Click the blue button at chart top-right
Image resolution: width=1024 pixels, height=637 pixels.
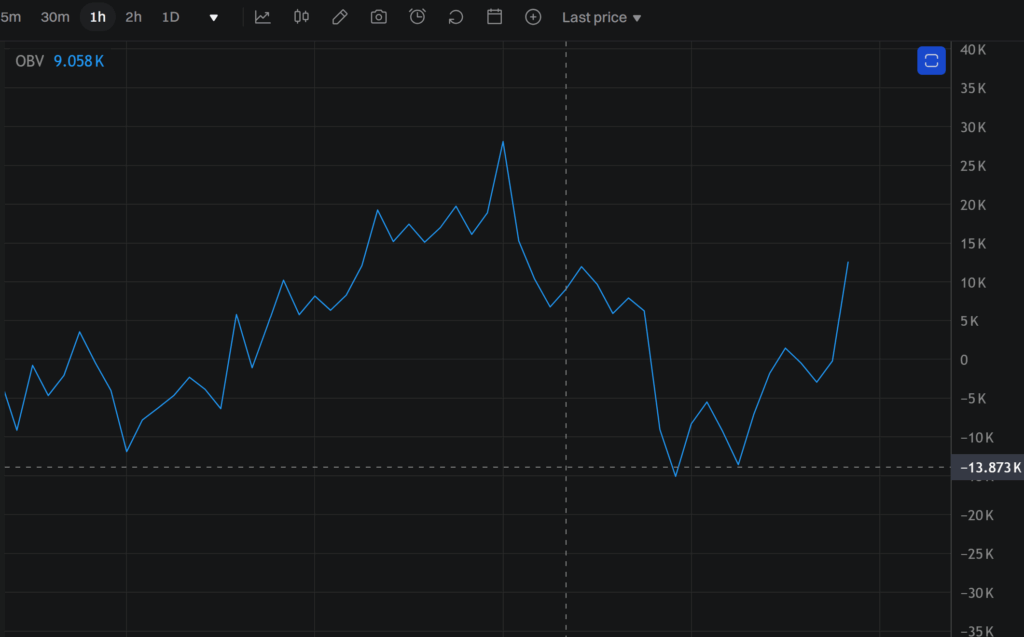pos(931,61)
